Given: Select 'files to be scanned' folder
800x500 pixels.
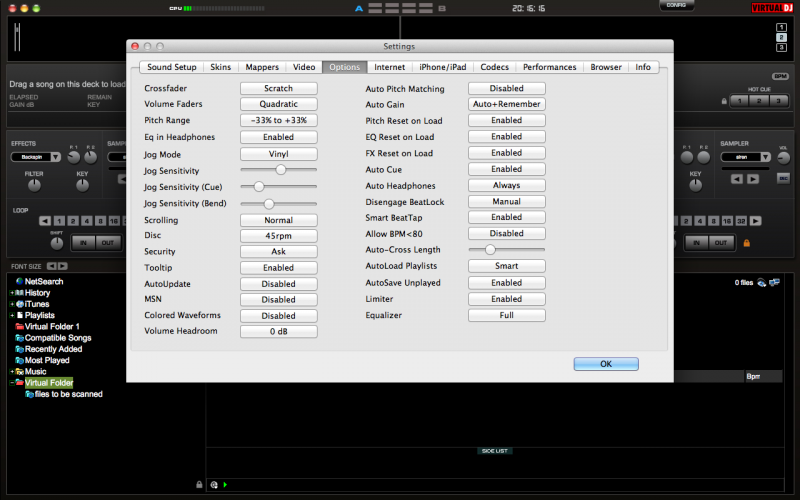Looking at the screenshot, I should [68, 394].
